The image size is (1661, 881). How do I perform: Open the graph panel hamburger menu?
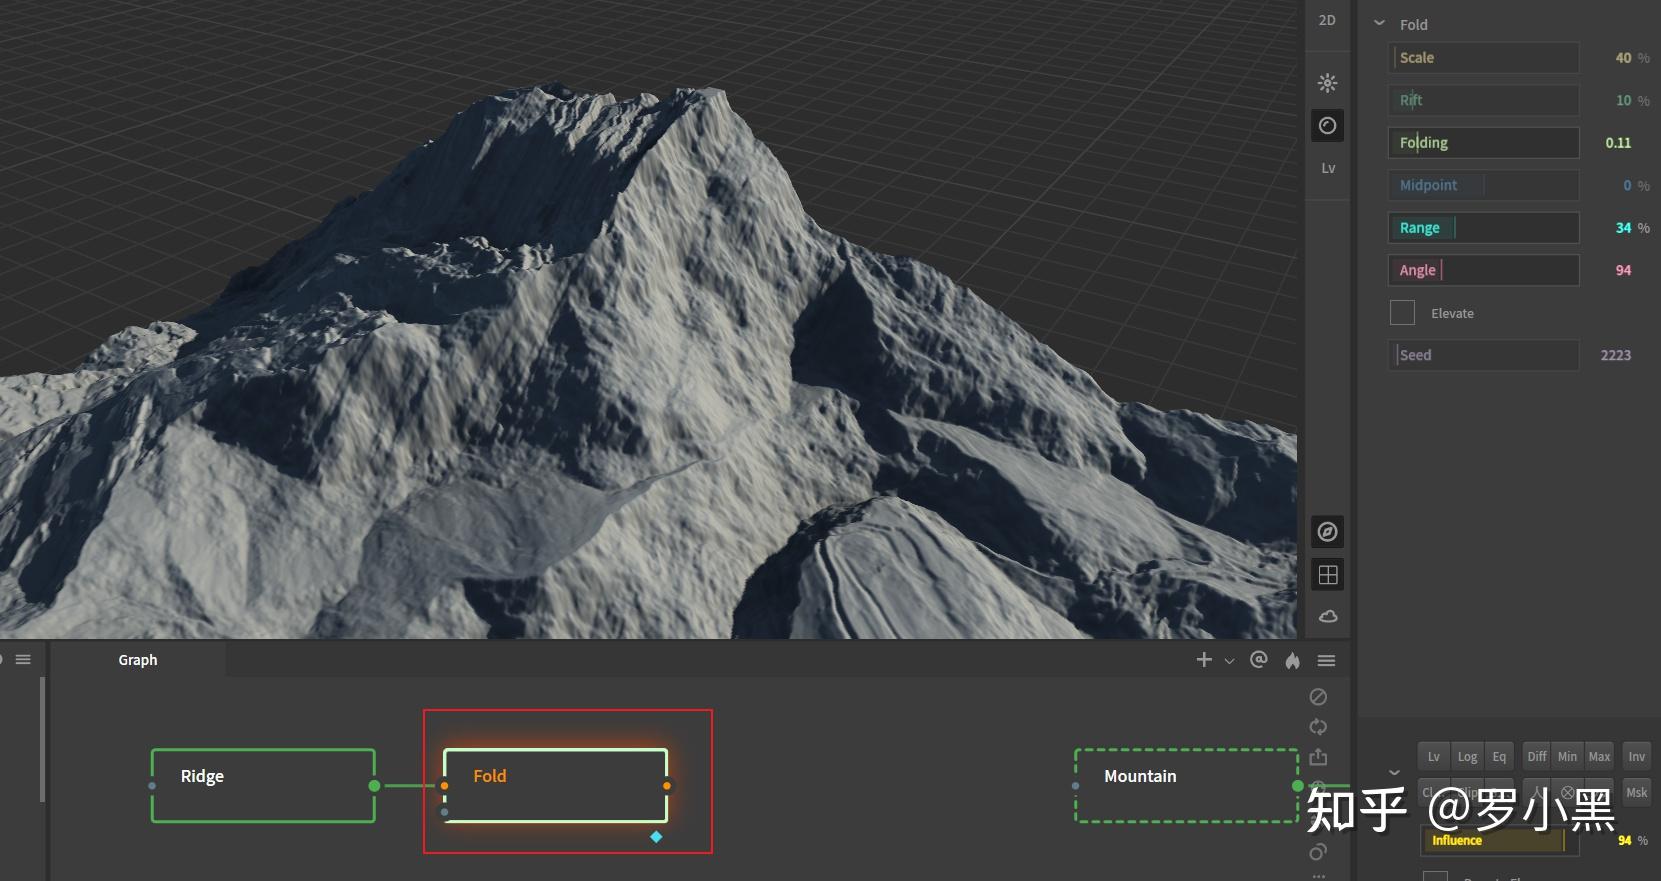(x=1326, y=660)
